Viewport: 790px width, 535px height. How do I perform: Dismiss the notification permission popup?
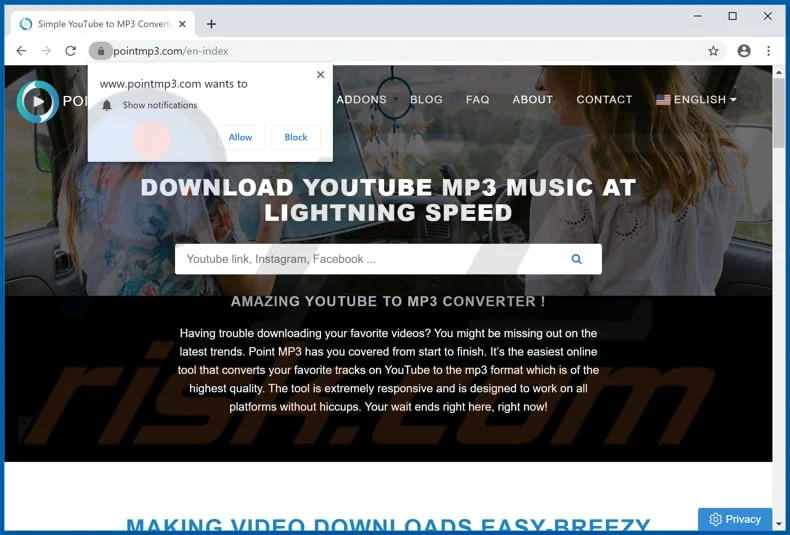[320, 75]
